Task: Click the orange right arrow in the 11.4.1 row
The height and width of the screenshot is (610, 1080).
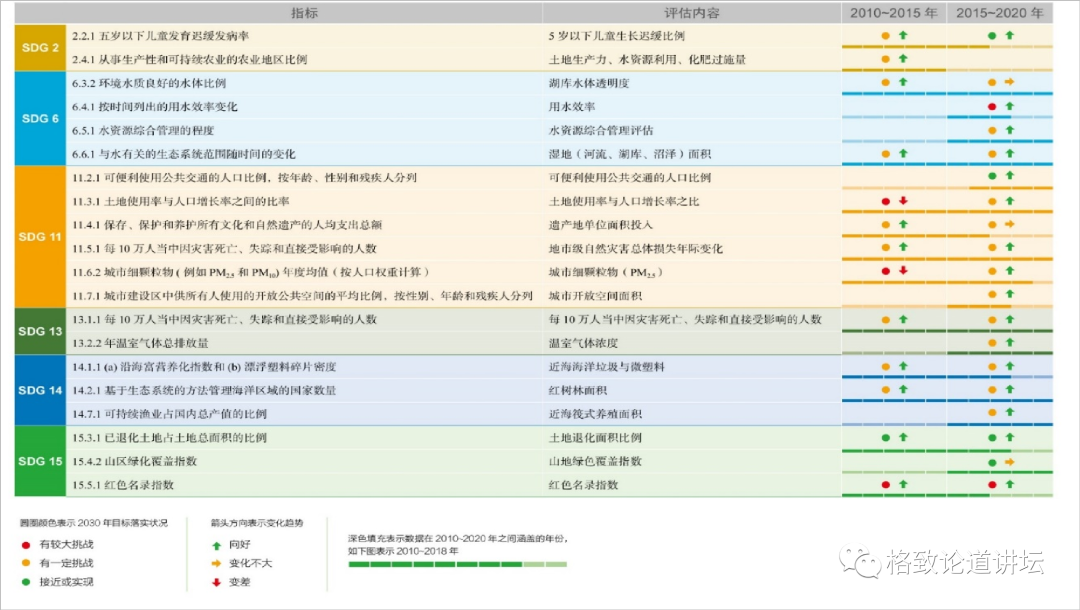Action: (x=1010, y=224)
